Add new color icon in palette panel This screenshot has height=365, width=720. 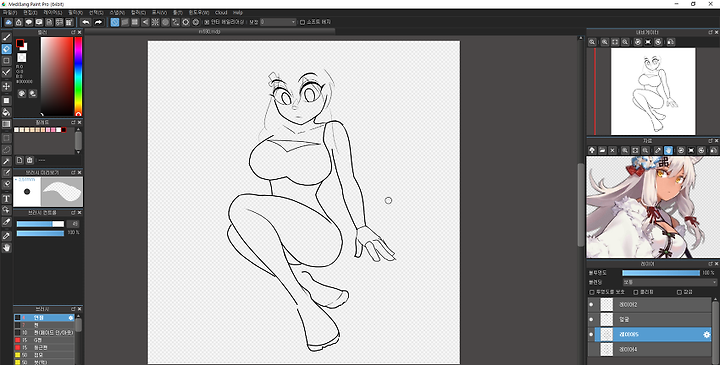point(19,160)
